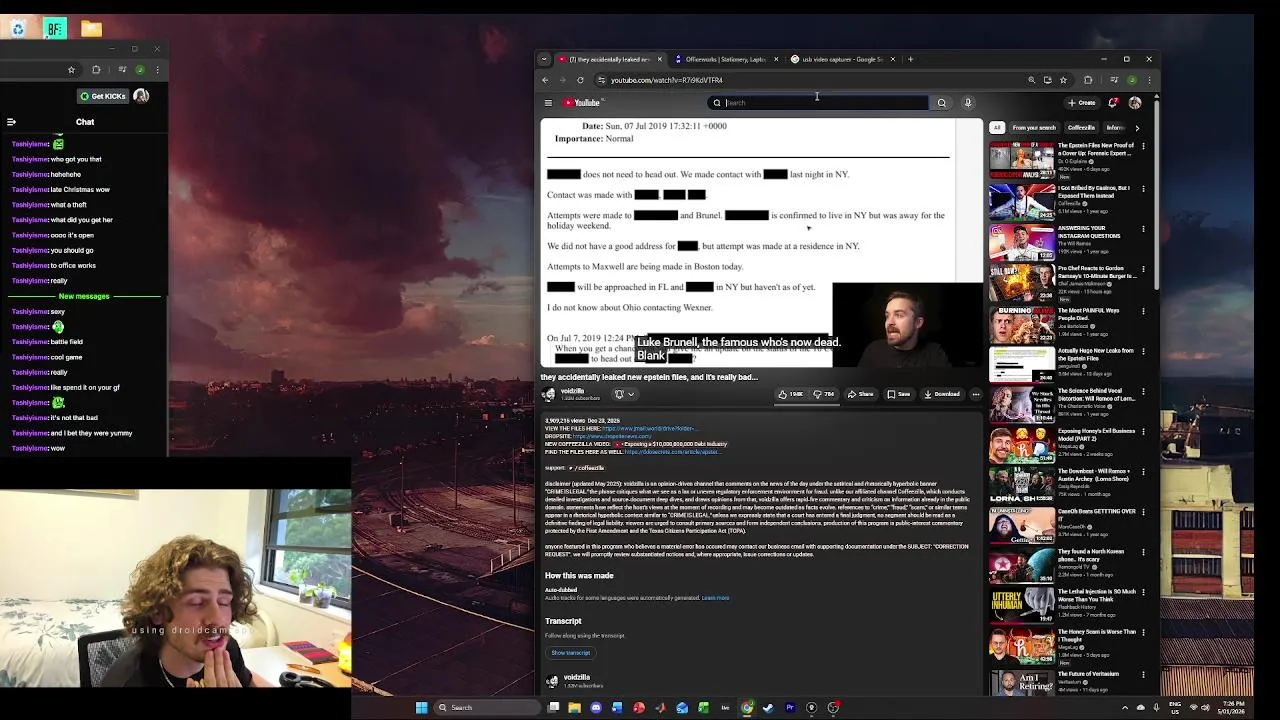Screen dimensions: 1280x720
Task: Share the video
Action: (861, 394)
